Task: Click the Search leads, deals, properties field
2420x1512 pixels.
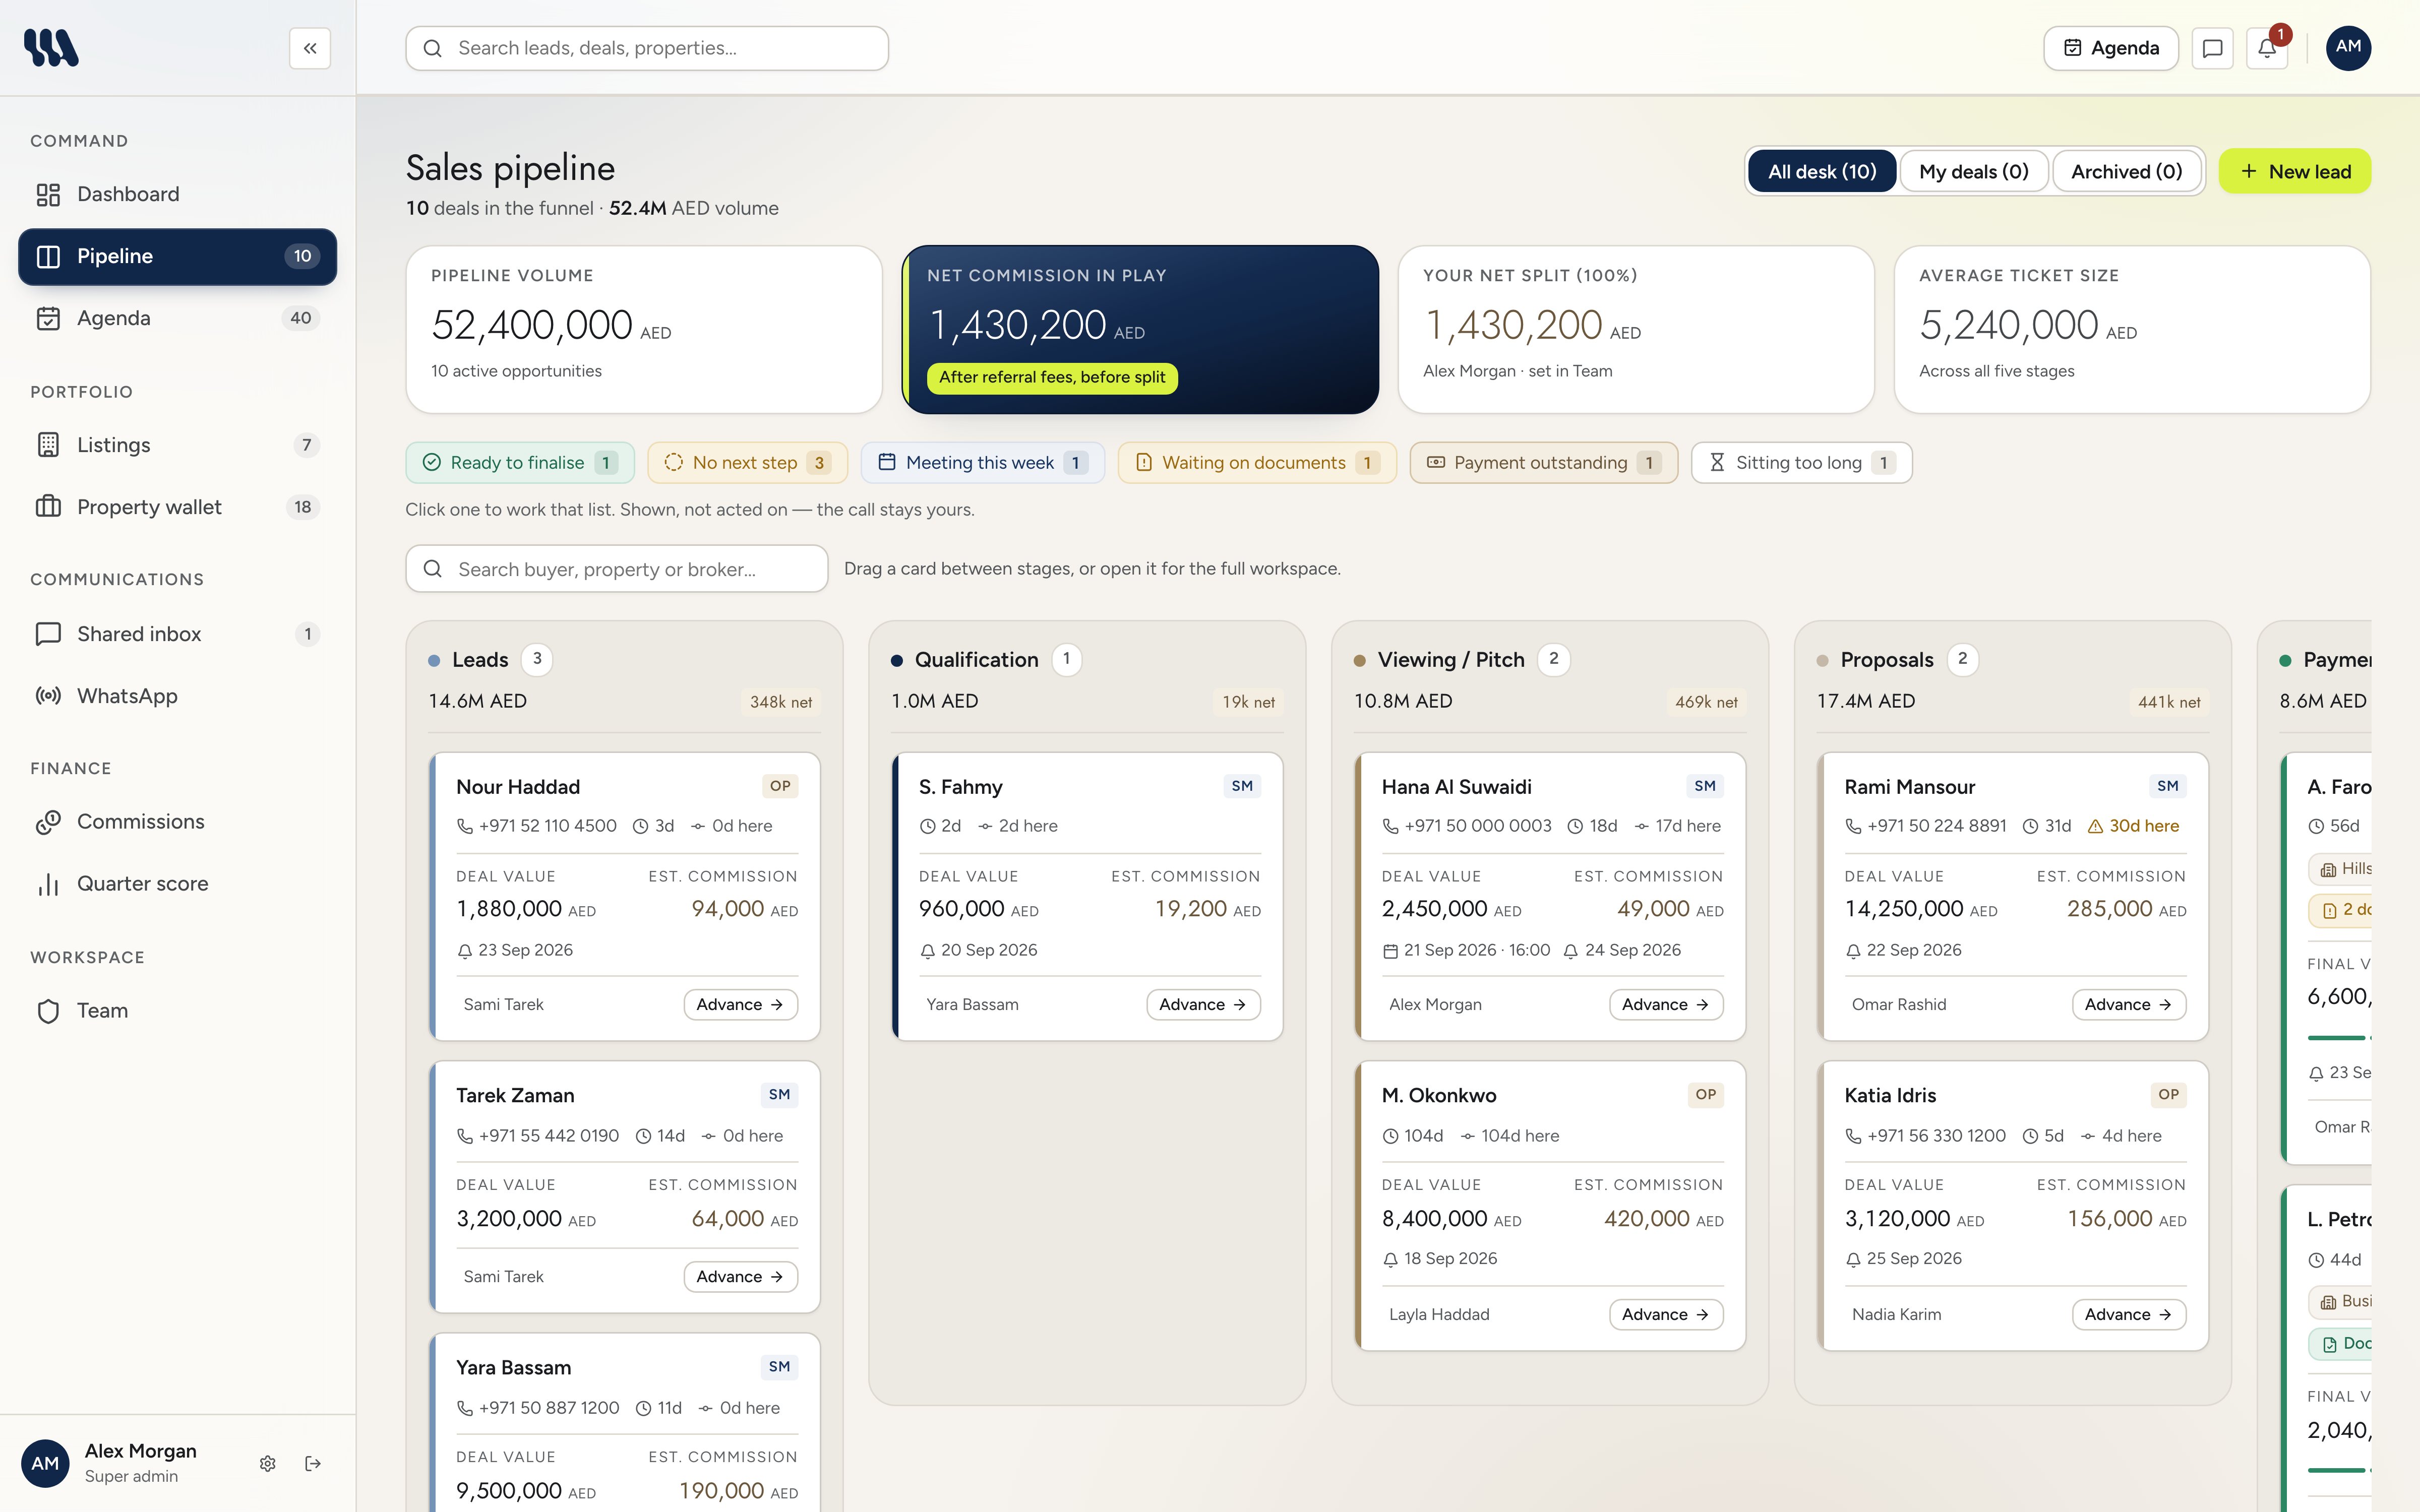Action: pos(647,48)
